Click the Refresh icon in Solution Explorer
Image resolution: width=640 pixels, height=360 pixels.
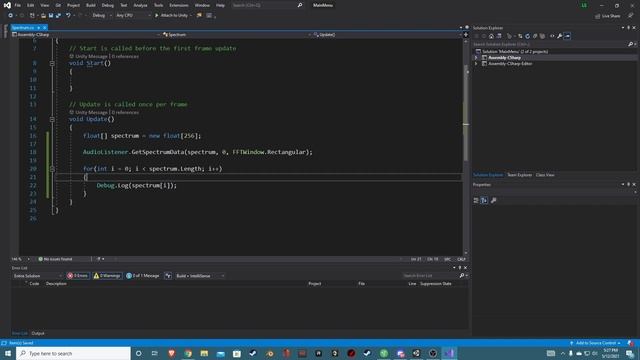pyautogui.click(x=527, y=36)
